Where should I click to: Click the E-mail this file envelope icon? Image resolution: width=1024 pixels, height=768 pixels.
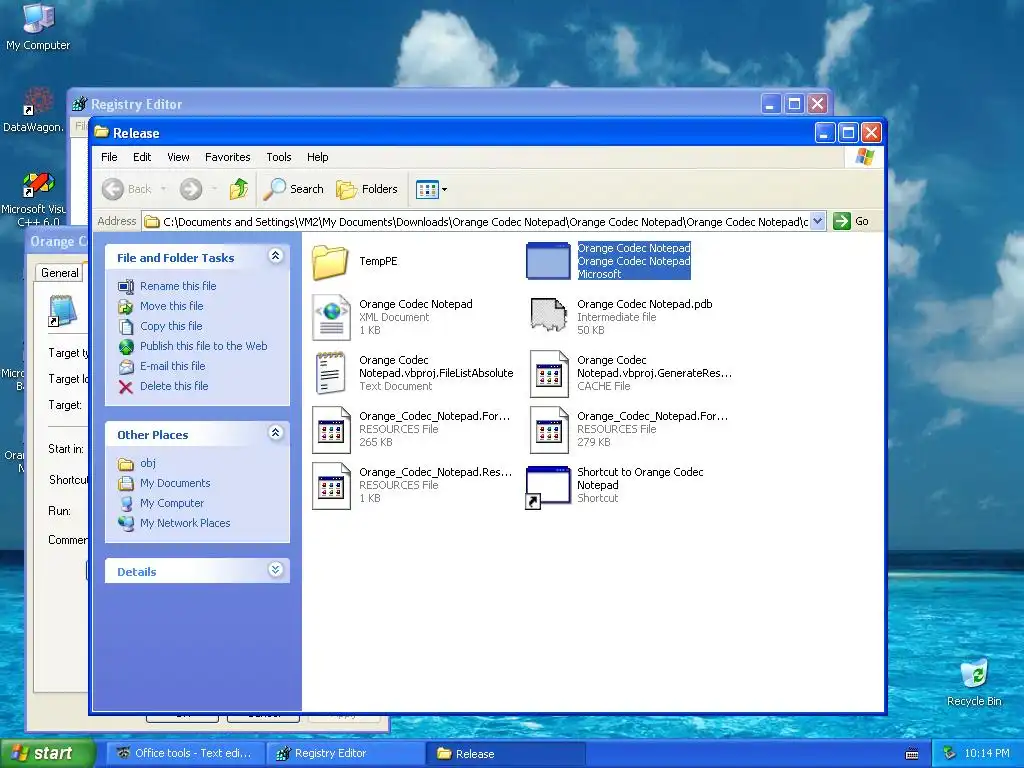(126, 367)
